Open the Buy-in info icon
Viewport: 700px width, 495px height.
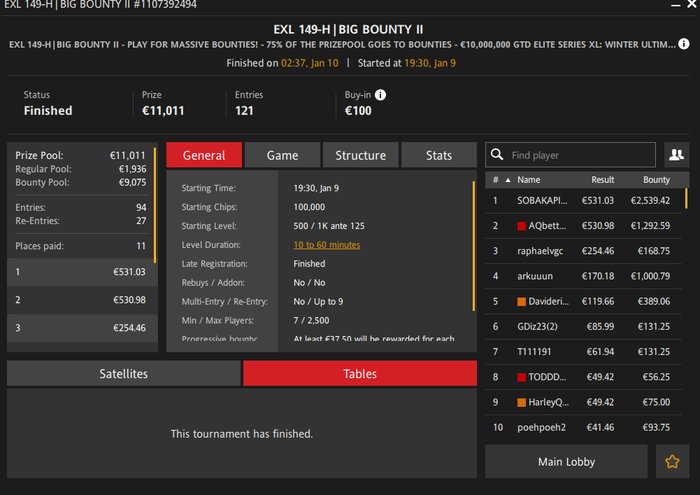380,95
